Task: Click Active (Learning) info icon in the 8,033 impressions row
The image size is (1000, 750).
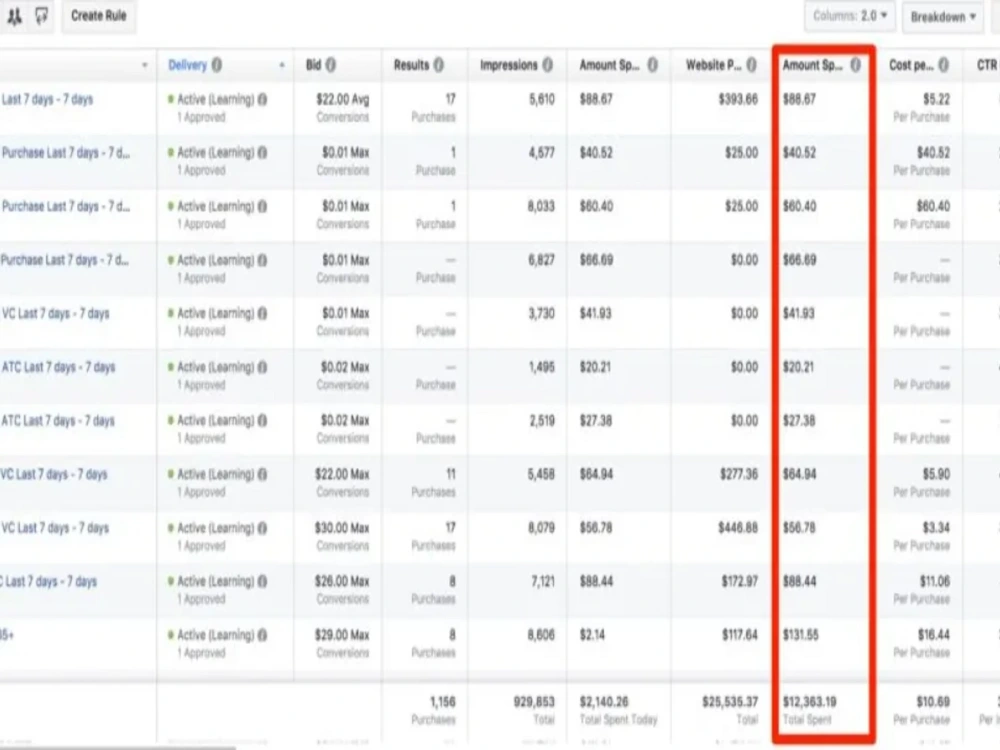Action: [x=262, y=207]
